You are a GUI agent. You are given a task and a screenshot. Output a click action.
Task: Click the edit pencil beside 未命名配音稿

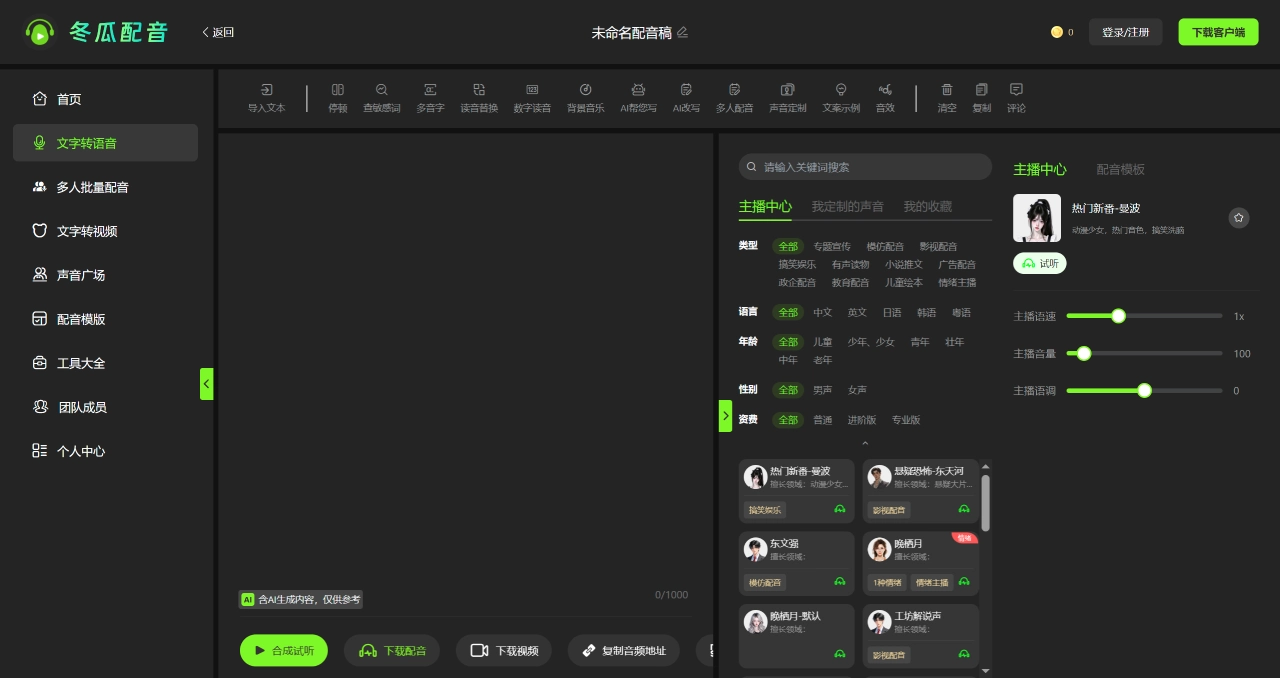[683, 32]
